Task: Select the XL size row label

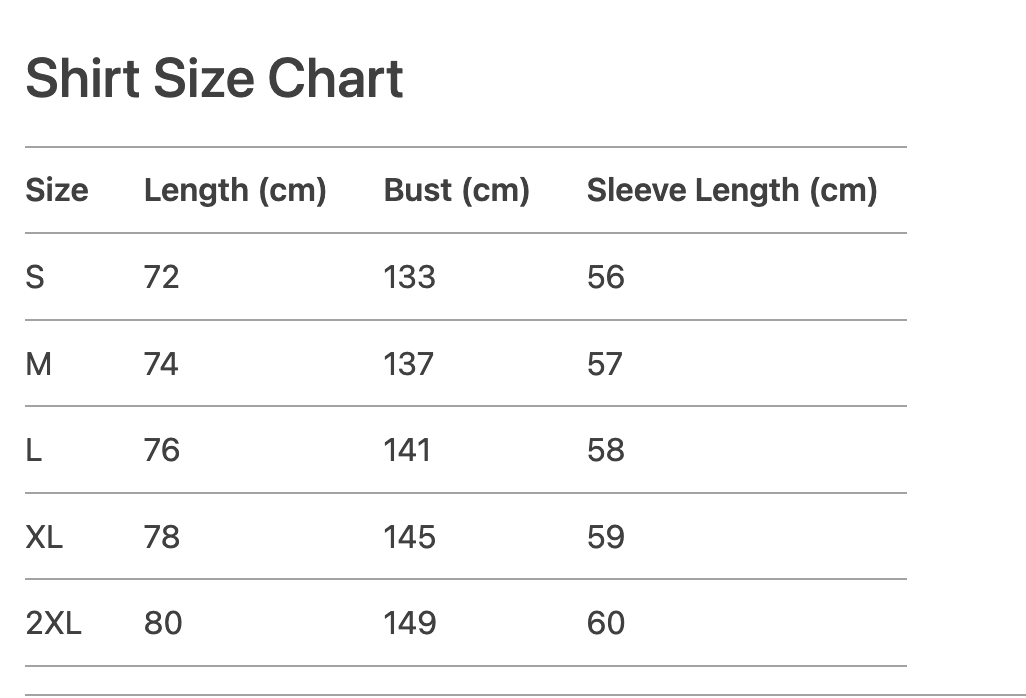Action: tap(44, 537)
